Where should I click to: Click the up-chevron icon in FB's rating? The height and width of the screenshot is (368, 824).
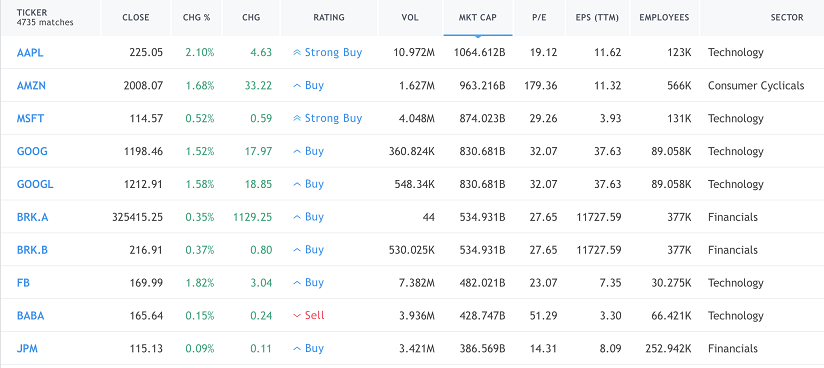tap(297, 283)
